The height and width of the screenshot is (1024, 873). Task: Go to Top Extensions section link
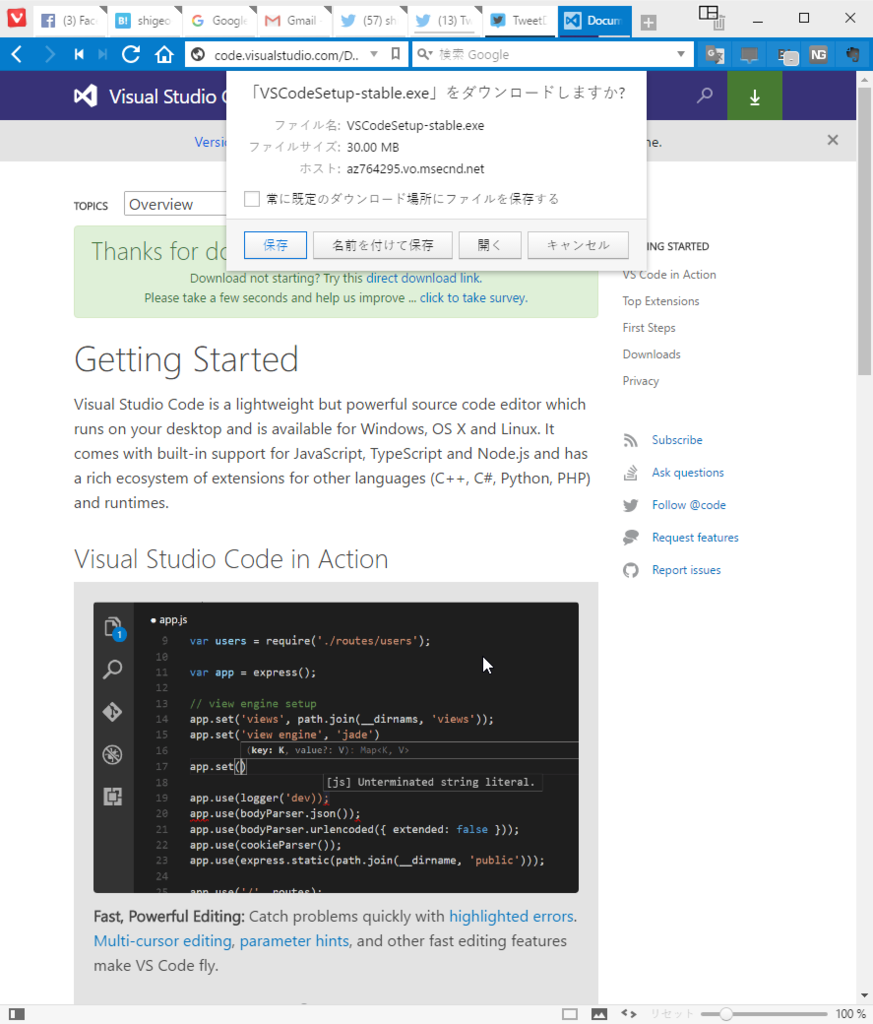(661, 301)
